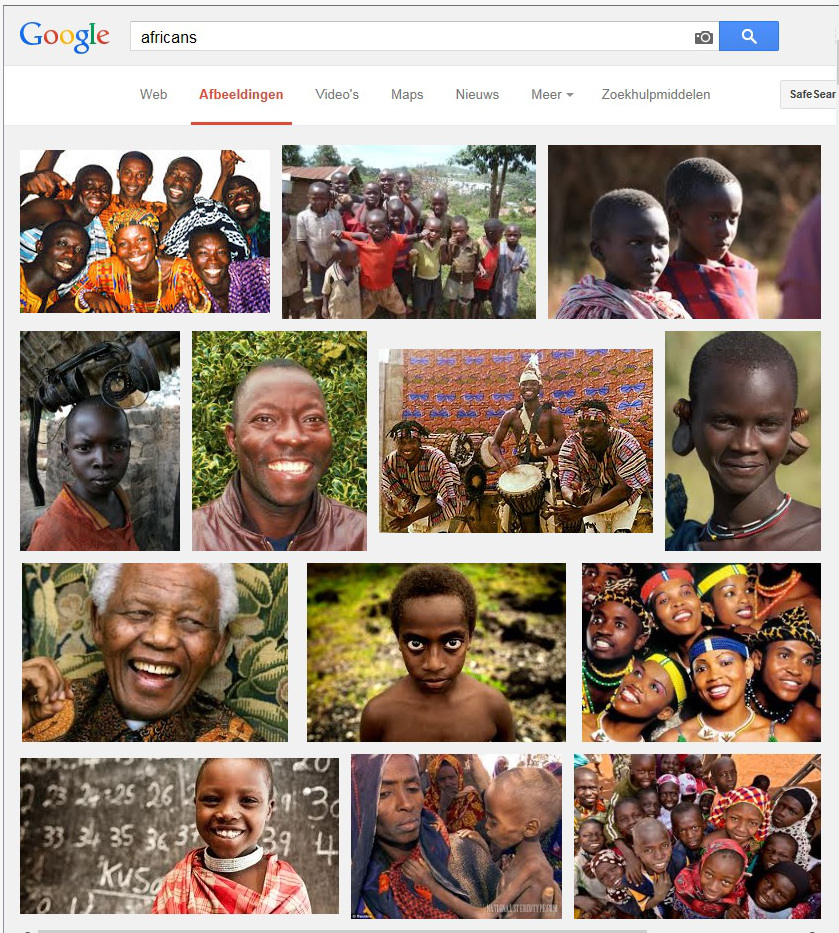
Task: Expand the Meer dropdown menu
Action: (552, 95)
